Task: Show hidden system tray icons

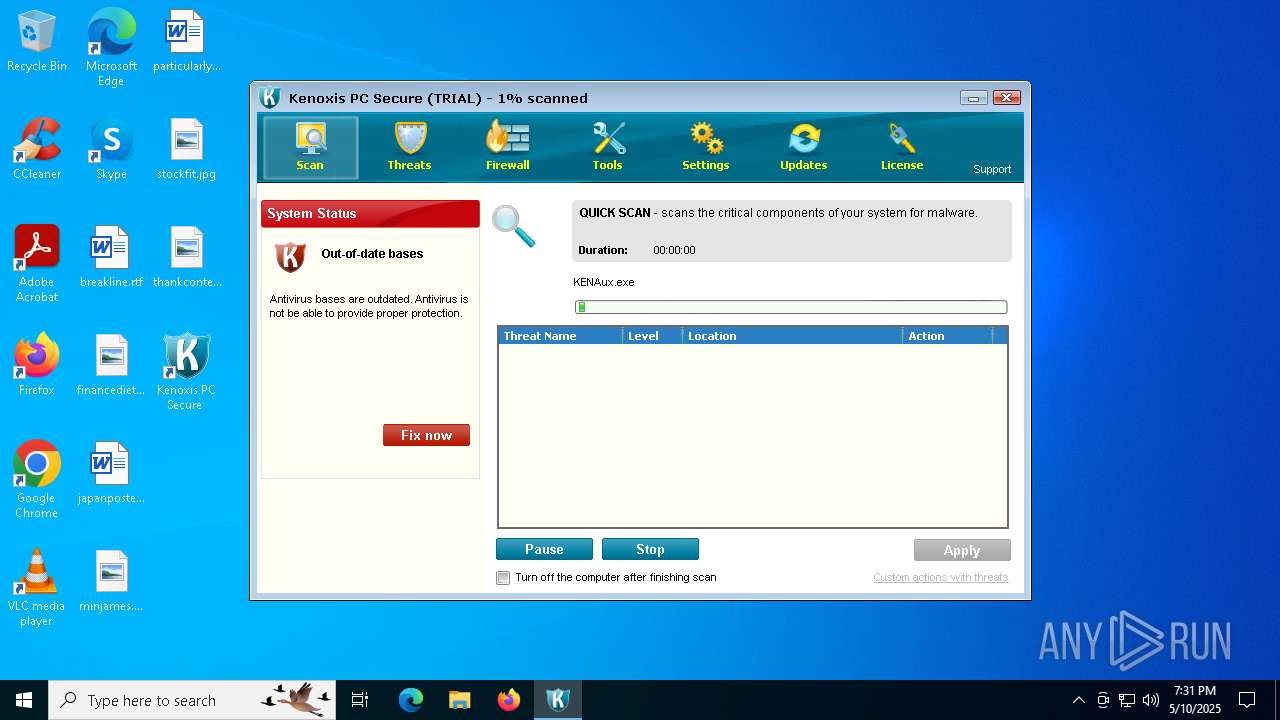Action: (x=1078, y=700)
